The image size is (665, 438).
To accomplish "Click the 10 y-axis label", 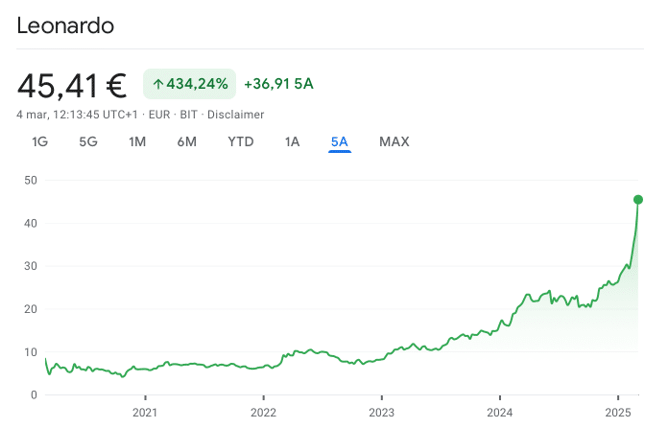I will click(x=31, y=352).
